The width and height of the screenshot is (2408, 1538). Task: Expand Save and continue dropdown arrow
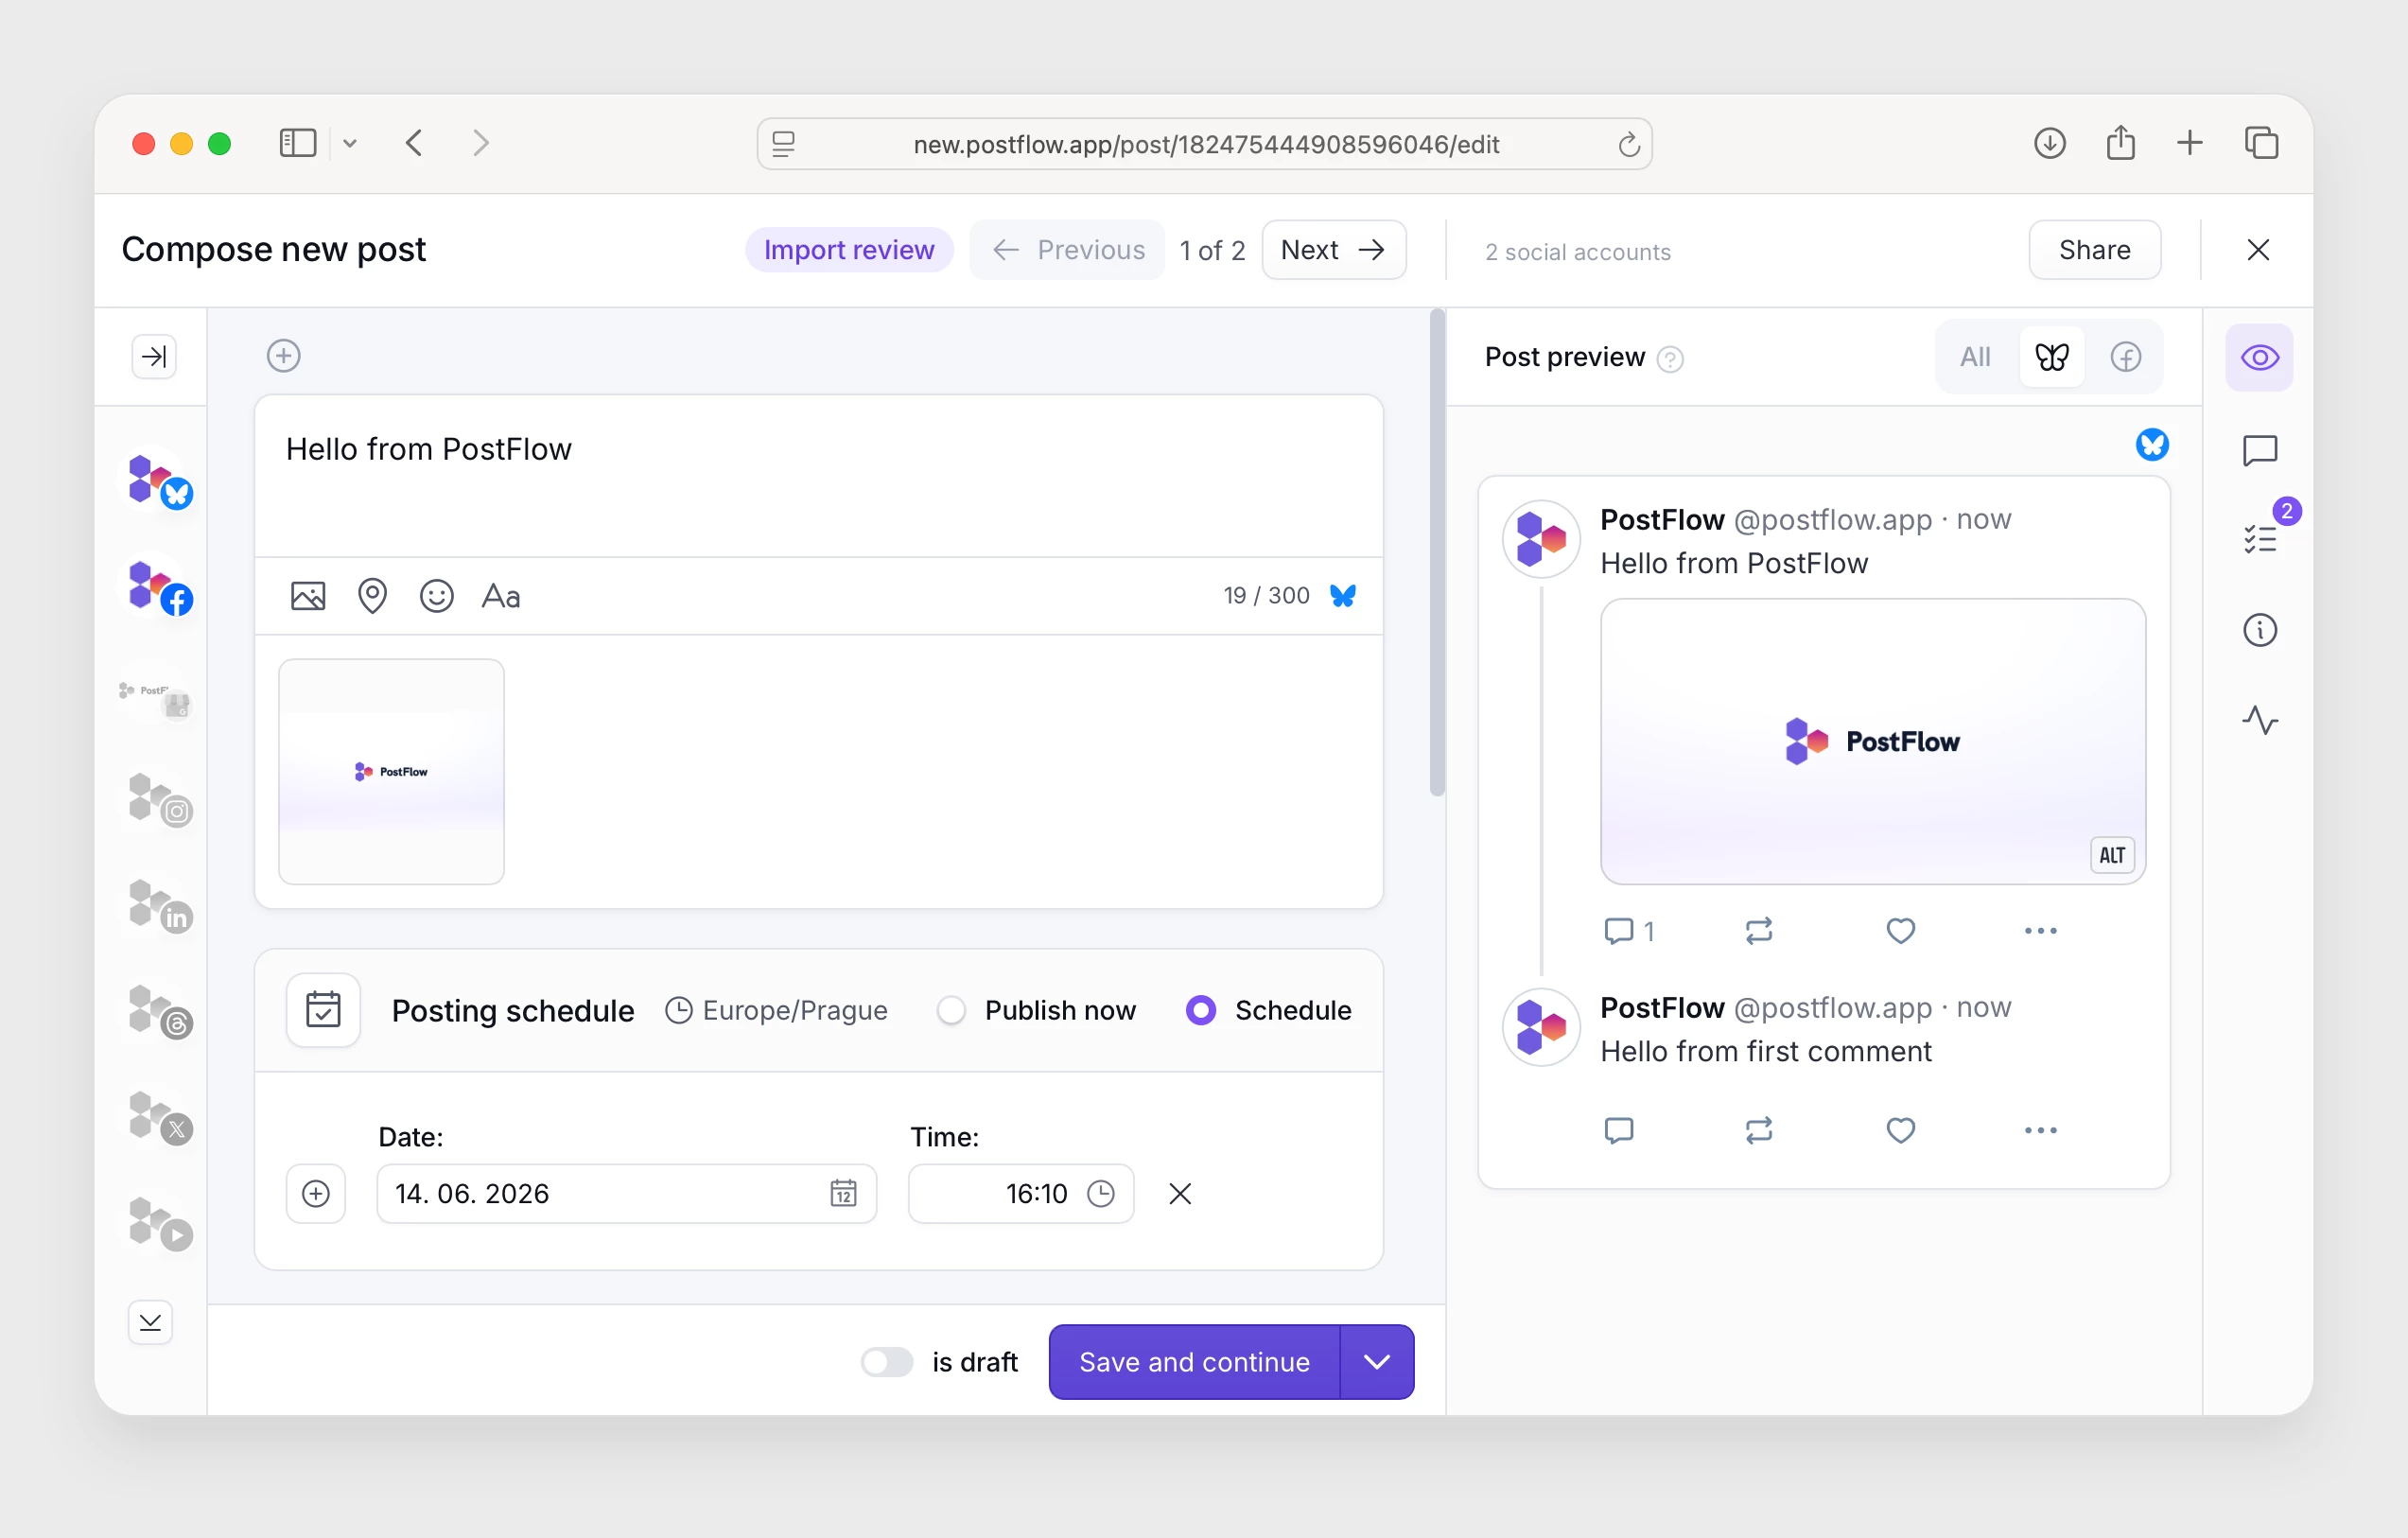click(1376, 1362)
